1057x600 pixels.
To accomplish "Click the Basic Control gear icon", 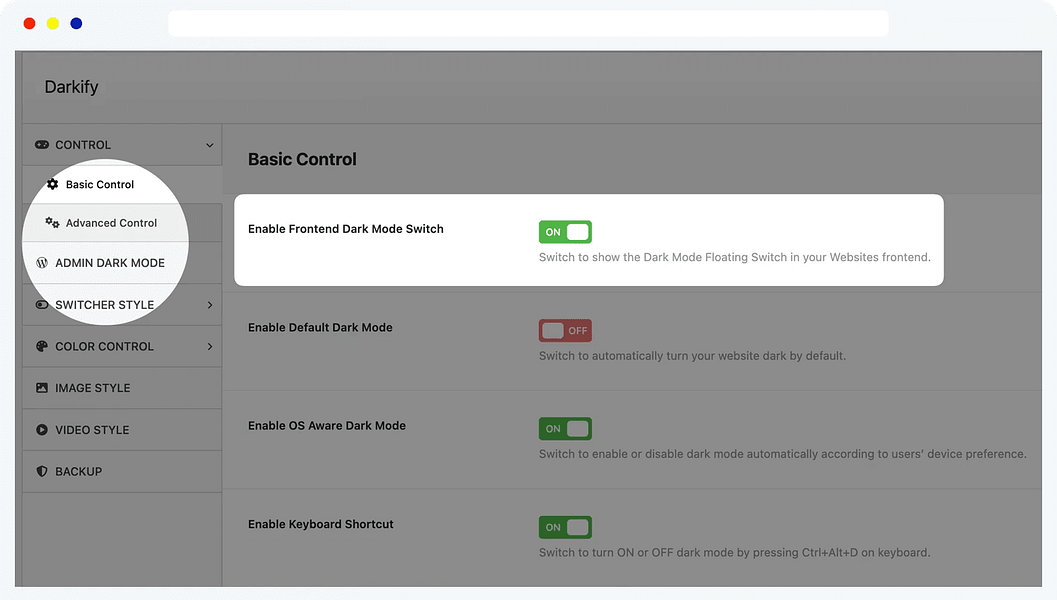I will point(52,184).
